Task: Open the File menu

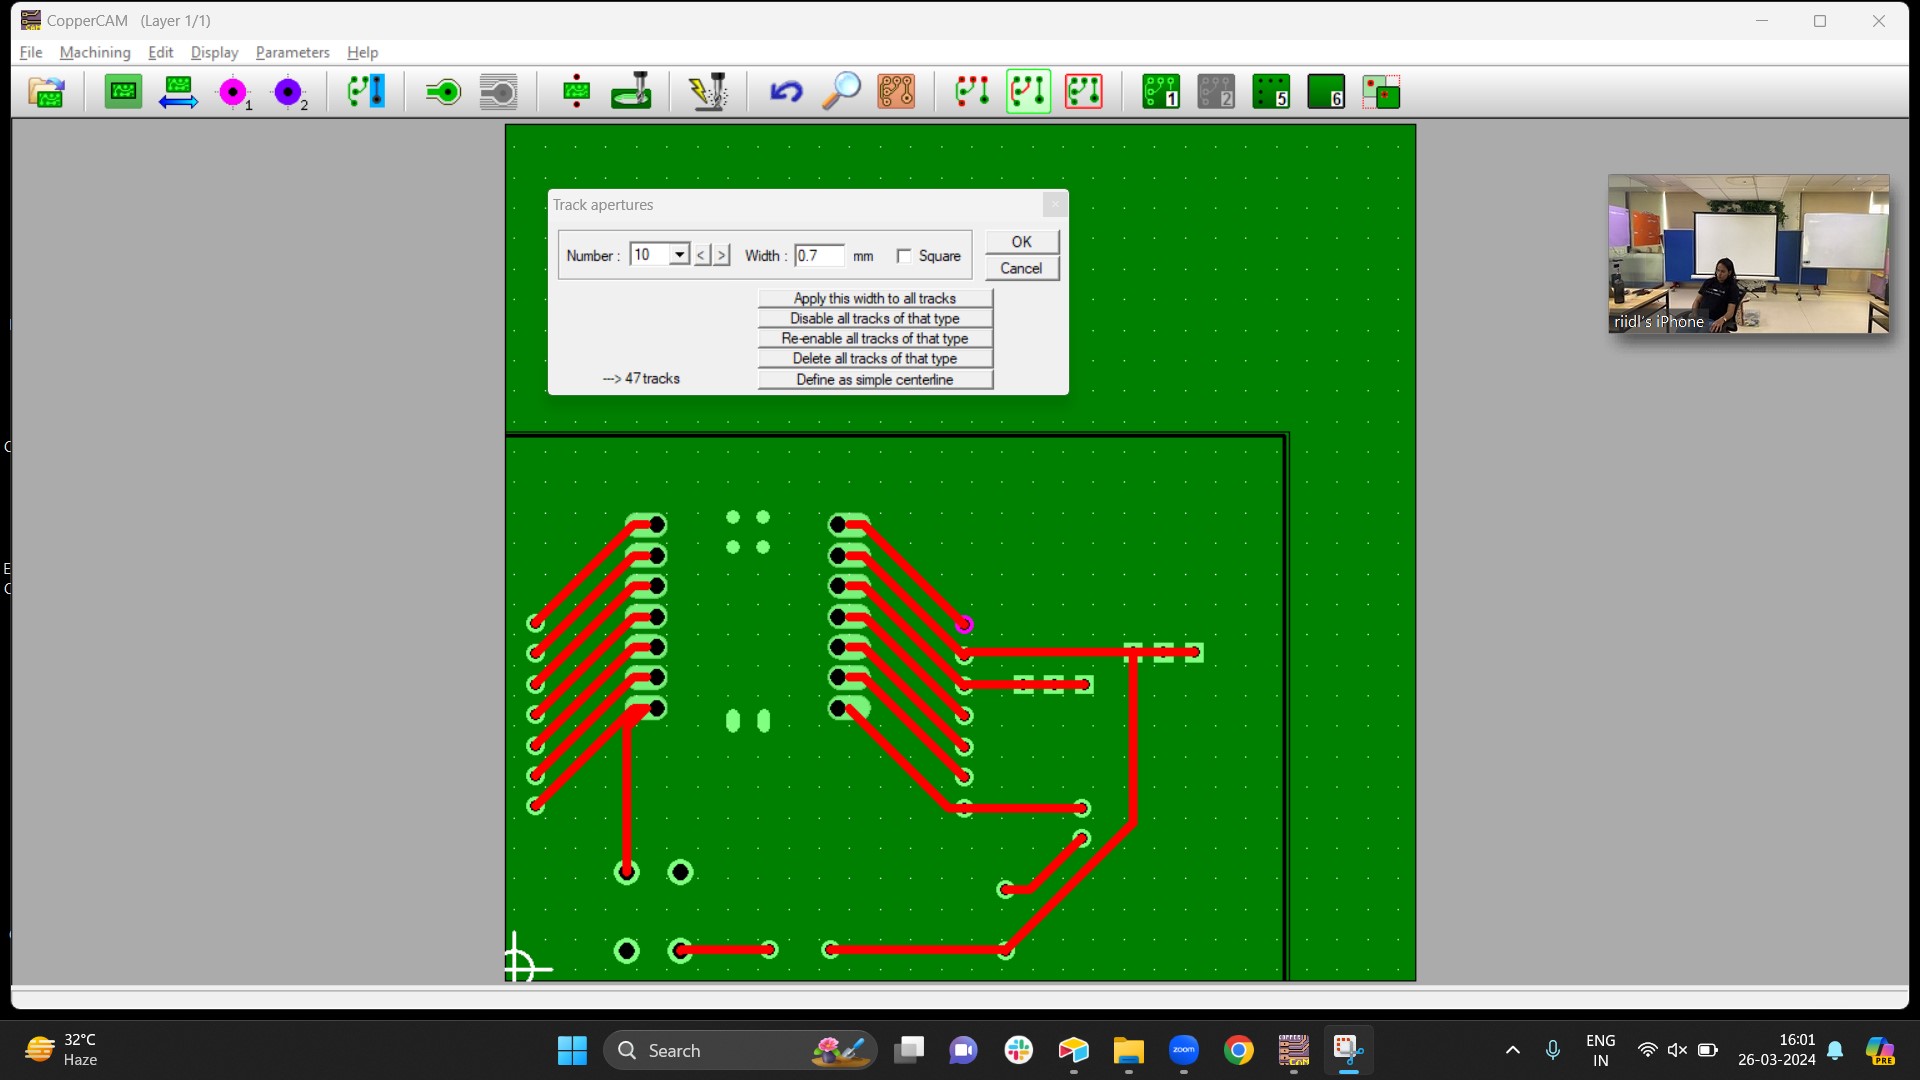Action: (31, 52)
